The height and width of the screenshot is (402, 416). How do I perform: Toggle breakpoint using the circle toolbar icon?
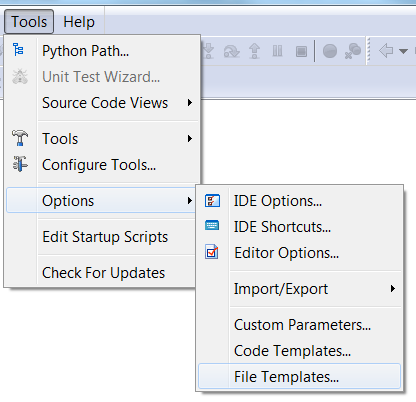330,51
